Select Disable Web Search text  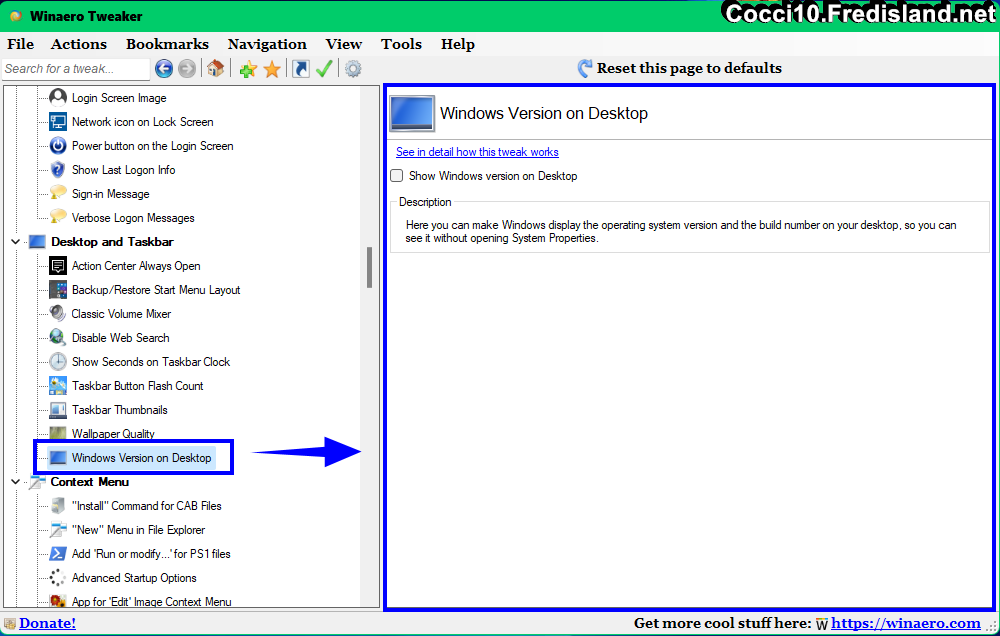(121, 337)
